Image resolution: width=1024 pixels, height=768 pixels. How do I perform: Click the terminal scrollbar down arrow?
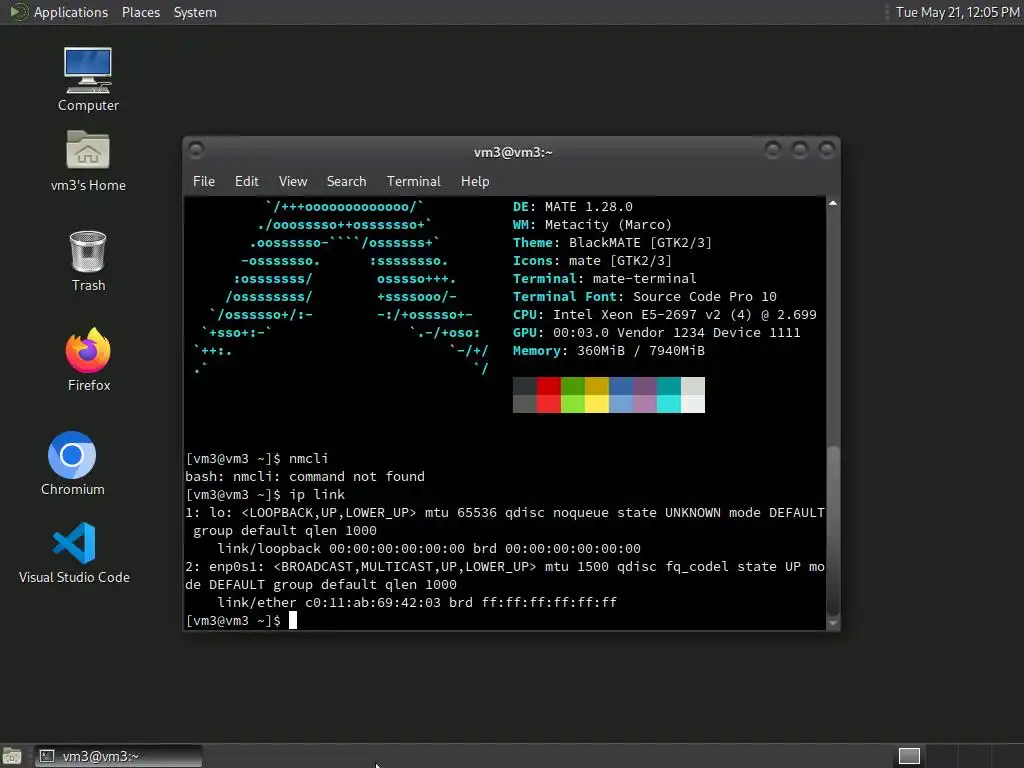833,623
